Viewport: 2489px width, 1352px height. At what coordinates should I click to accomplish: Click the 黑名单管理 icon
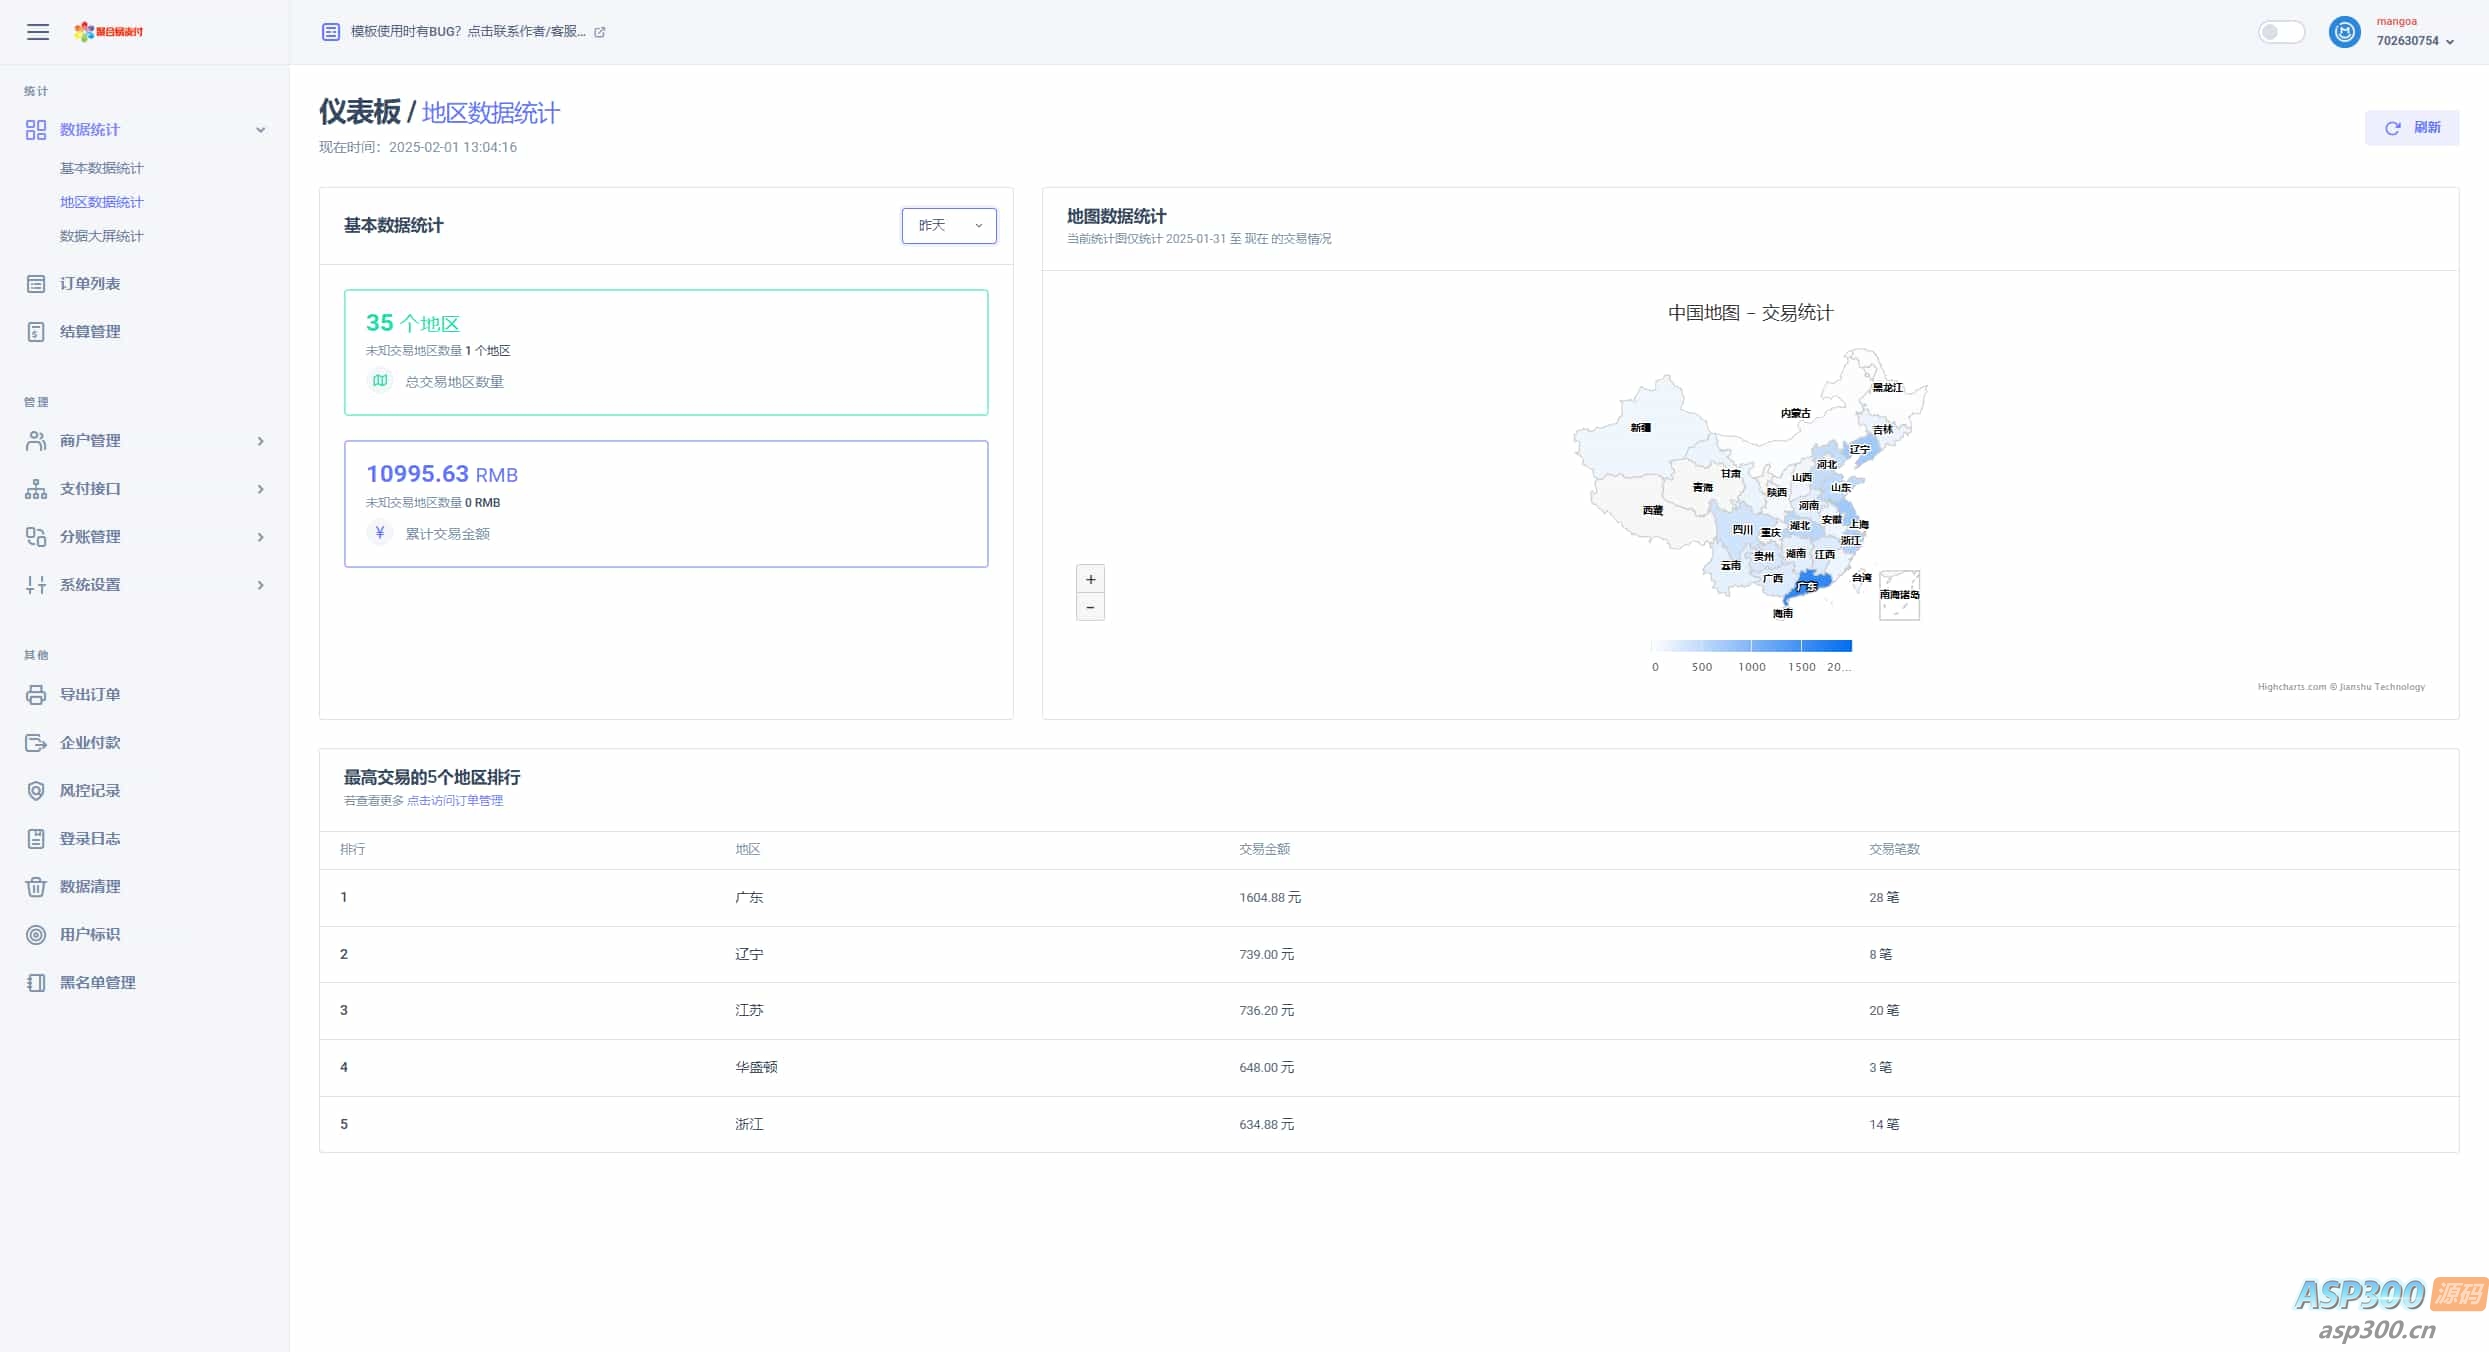pyautogui.click(x=36, y=983)
